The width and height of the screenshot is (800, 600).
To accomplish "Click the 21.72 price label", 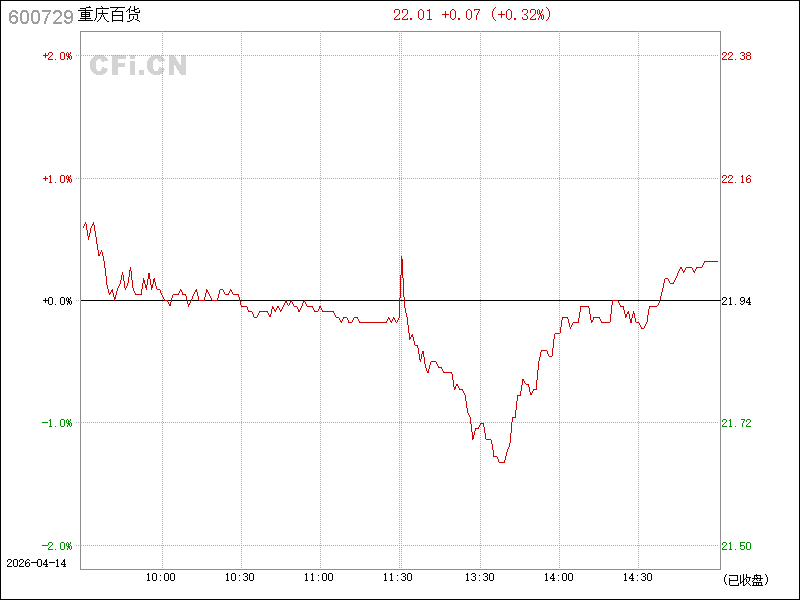I will 736,423.
